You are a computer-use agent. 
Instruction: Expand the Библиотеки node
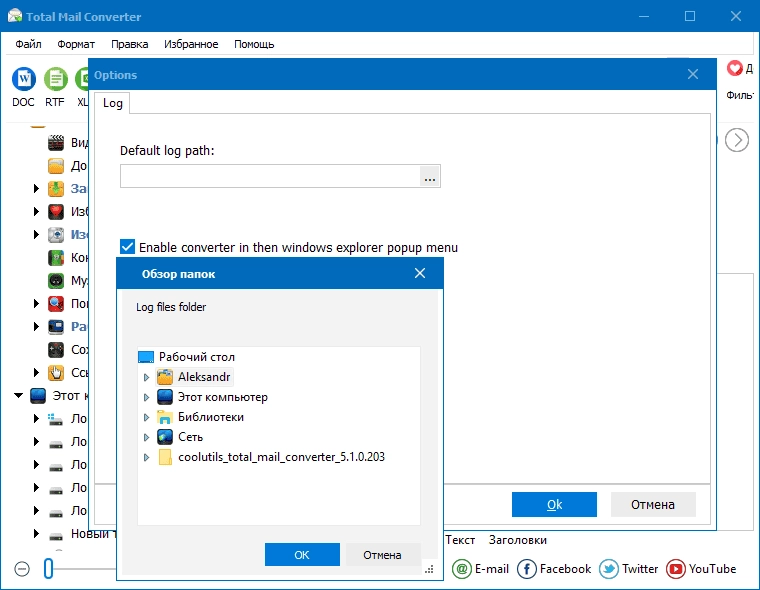point(146,417)
